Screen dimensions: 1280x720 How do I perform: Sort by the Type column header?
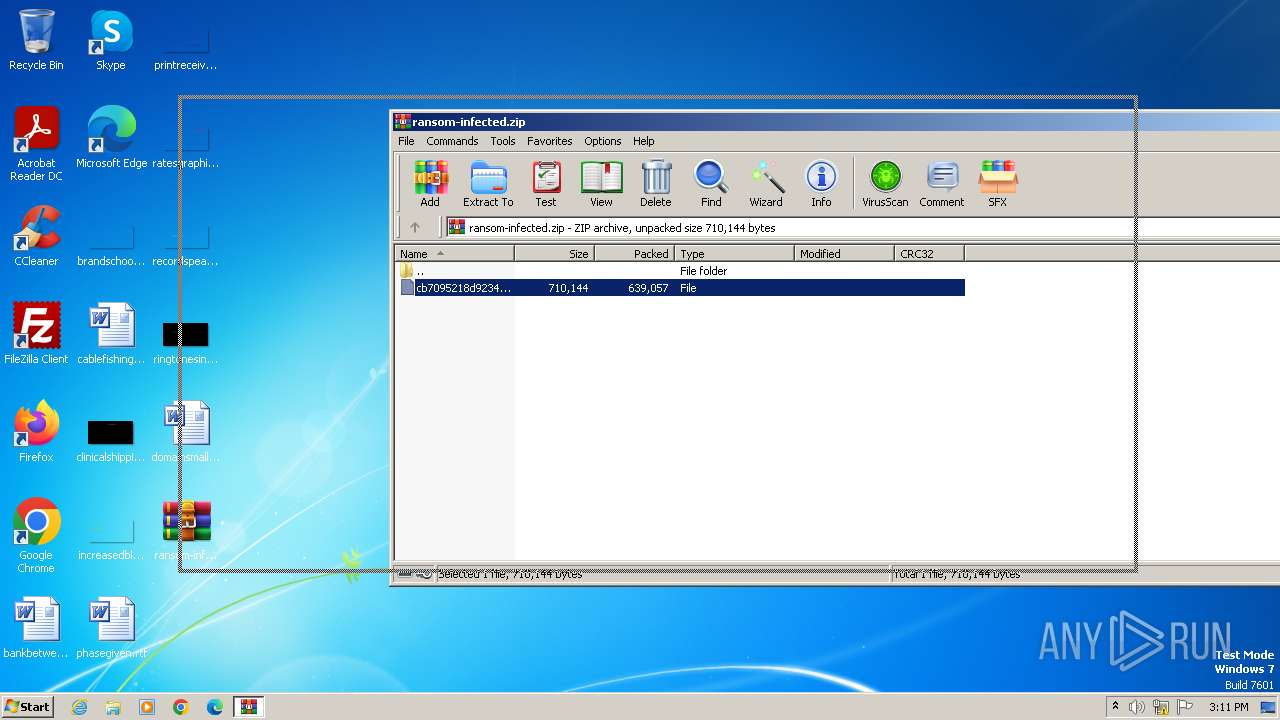click(734, 254)
